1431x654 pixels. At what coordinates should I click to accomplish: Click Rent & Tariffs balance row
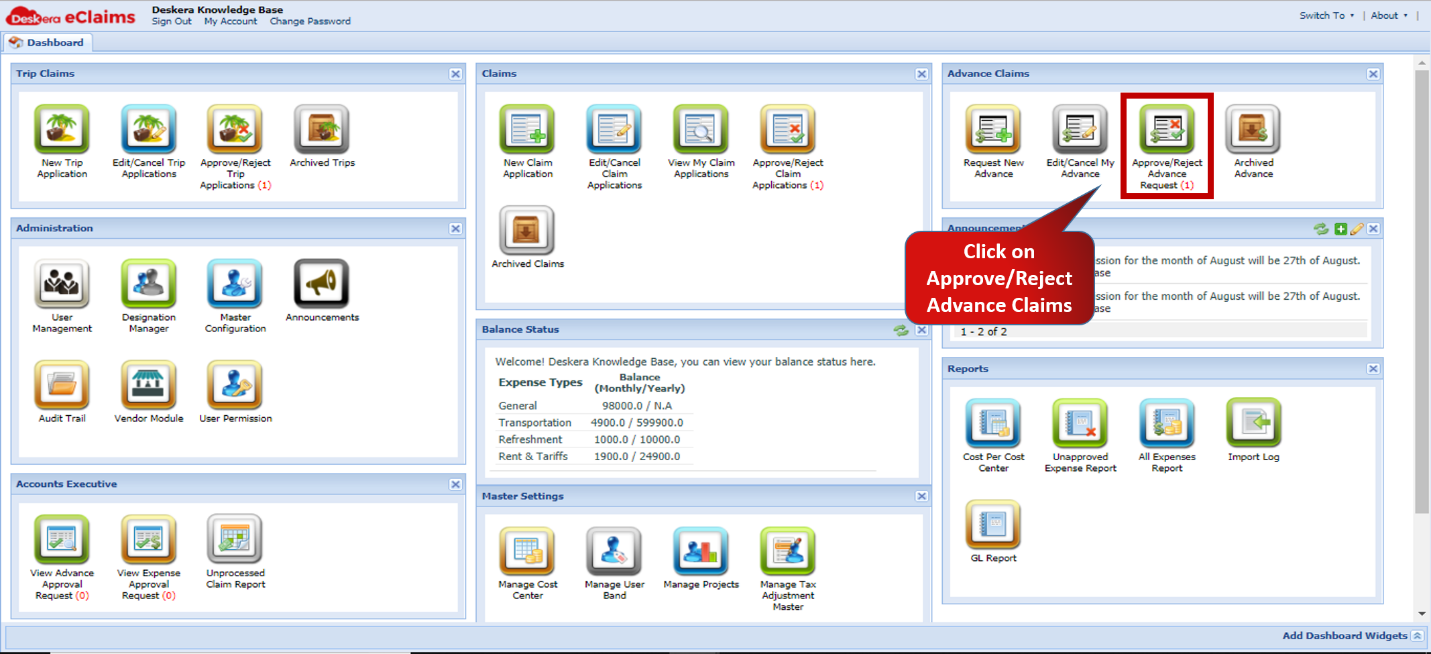pyautogui.click(x=597, y=457)
